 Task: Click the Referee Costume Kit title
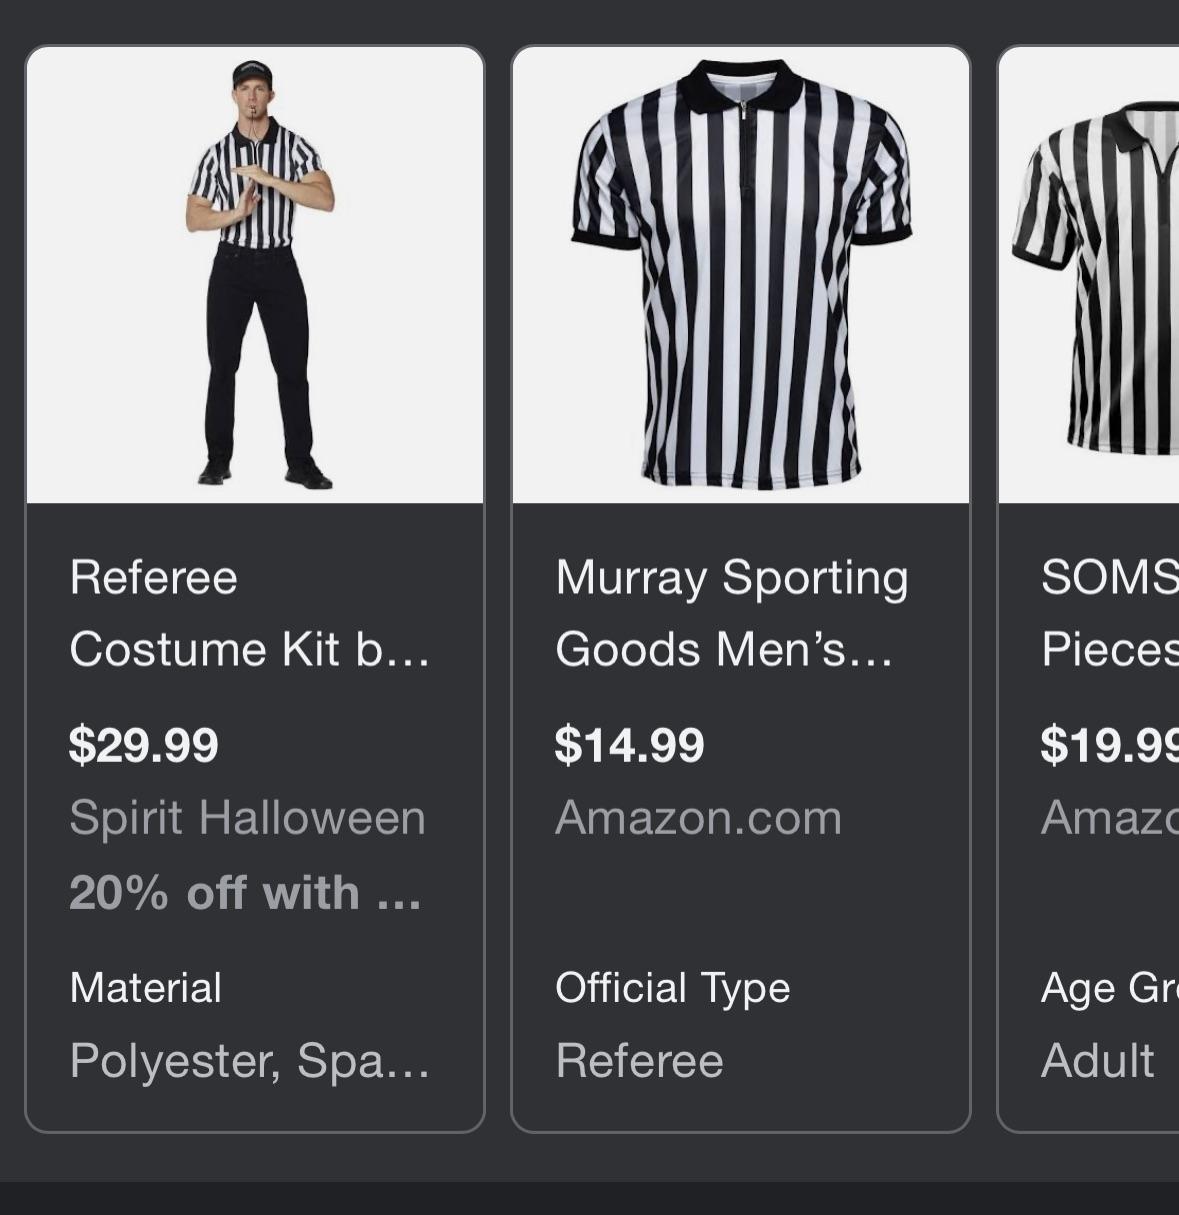pos(250,613)
